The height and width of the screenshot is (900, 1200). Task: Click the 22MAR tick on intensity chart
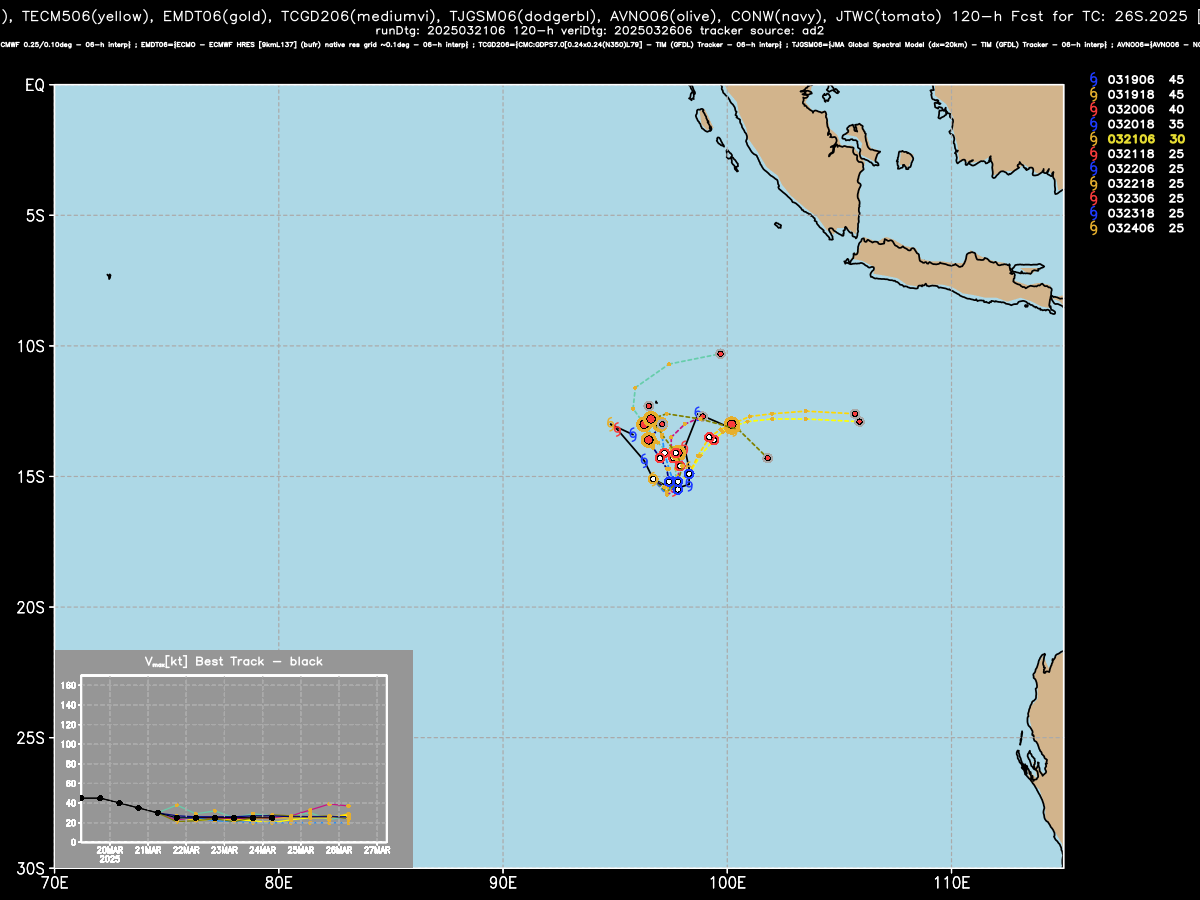(186, 850)
